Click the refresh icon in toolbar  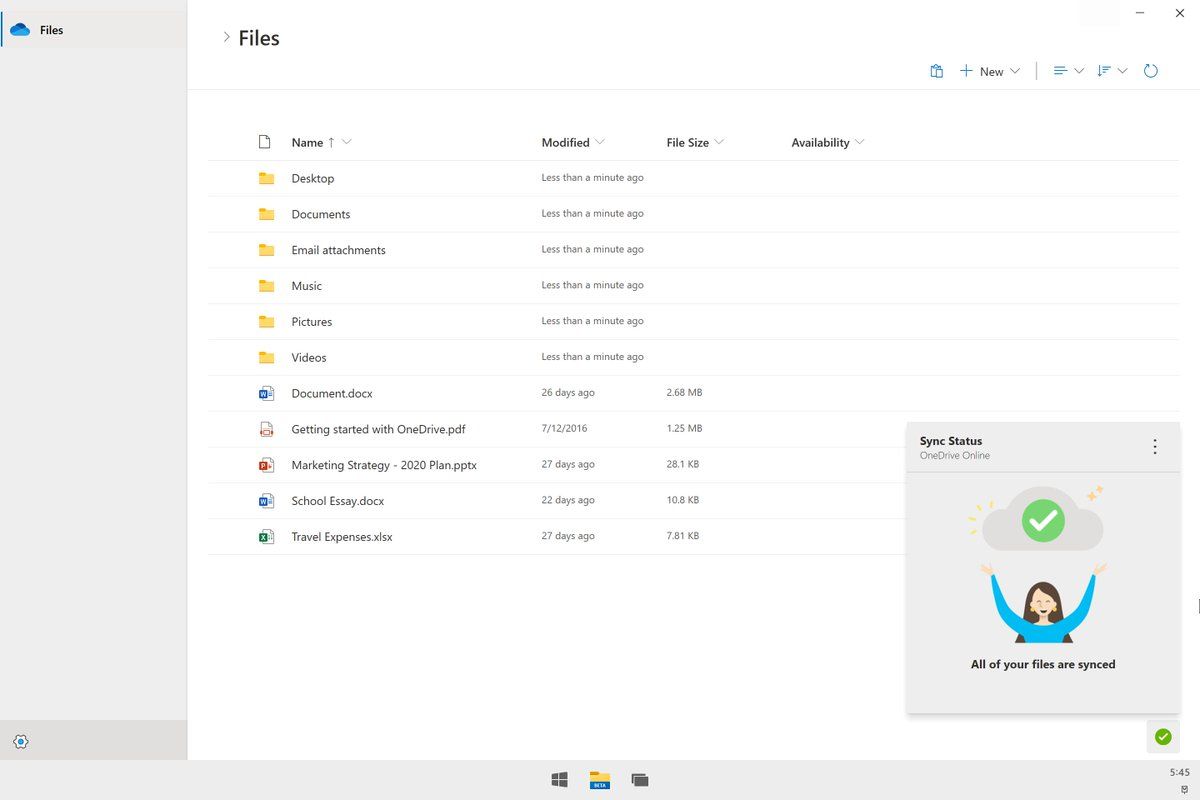1150,71
